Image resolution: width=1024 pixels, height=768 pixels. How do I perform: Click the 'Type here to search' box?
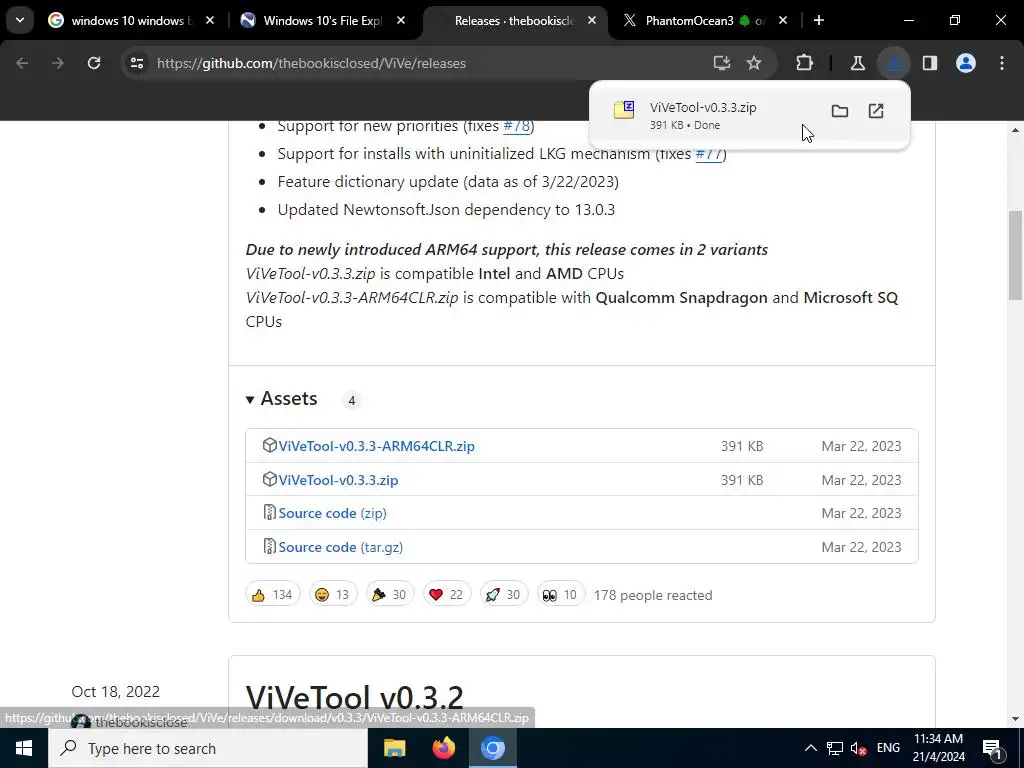pyautogui.click(x=208, y=748)
